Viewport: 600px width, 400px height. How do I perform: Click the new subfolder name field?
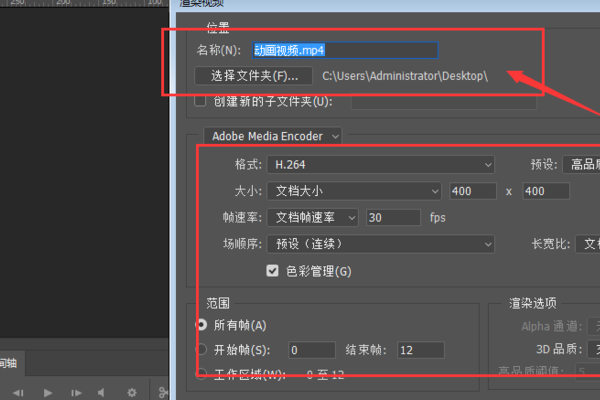coord(443,102)
